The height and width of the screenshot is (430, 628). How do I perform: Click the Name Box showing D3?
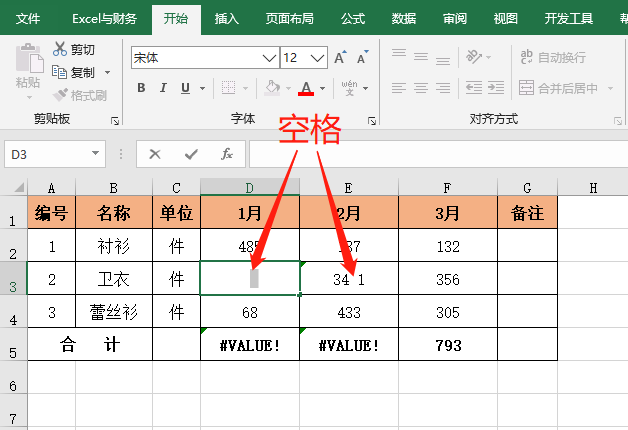[x=55, y=154]
